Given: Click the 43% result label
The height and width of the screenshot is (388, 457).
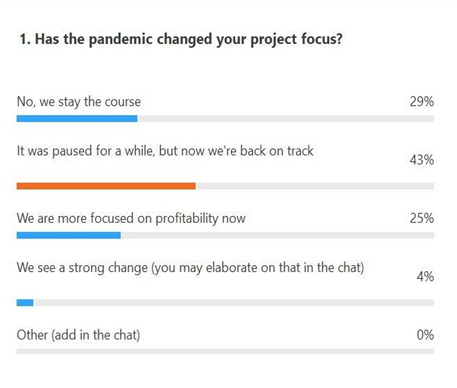Looking at the screenshot, I should (x=422, y=160).
